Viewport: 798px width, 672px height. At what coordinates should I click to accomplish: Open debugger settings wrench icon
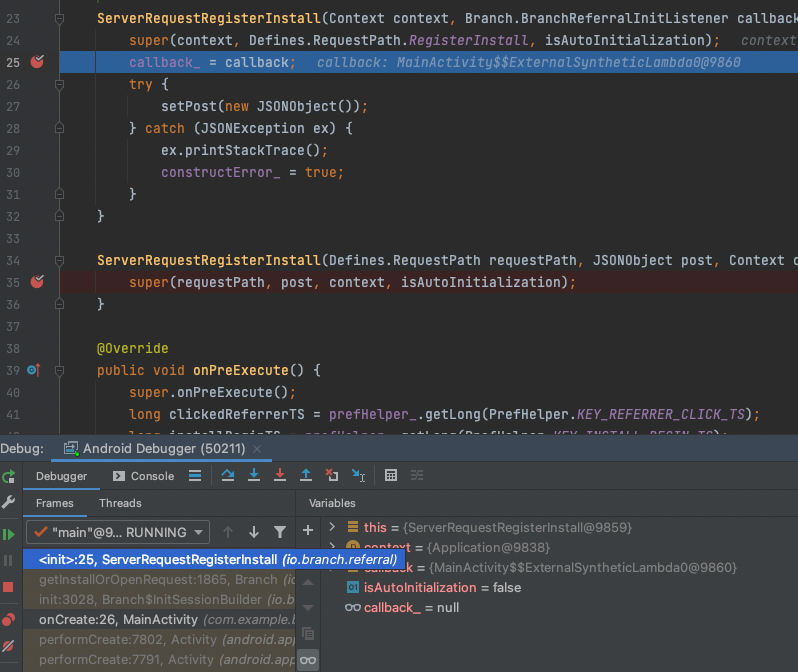[x=9, y=502]
